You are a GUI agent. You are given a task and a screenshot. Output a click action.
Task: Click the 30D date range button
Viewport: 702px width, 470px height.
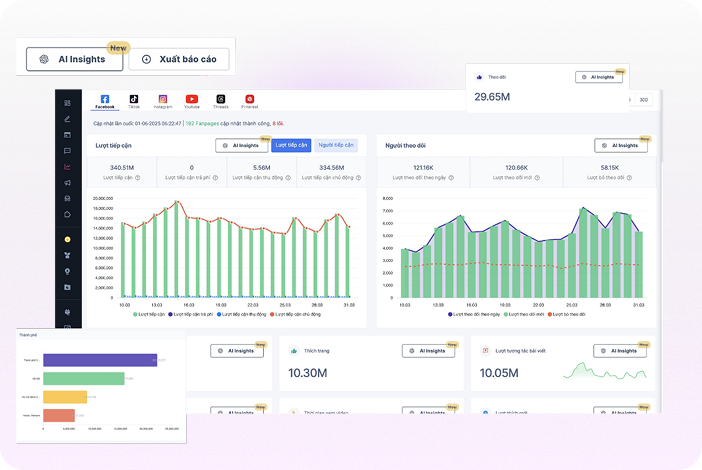point(643,100)
